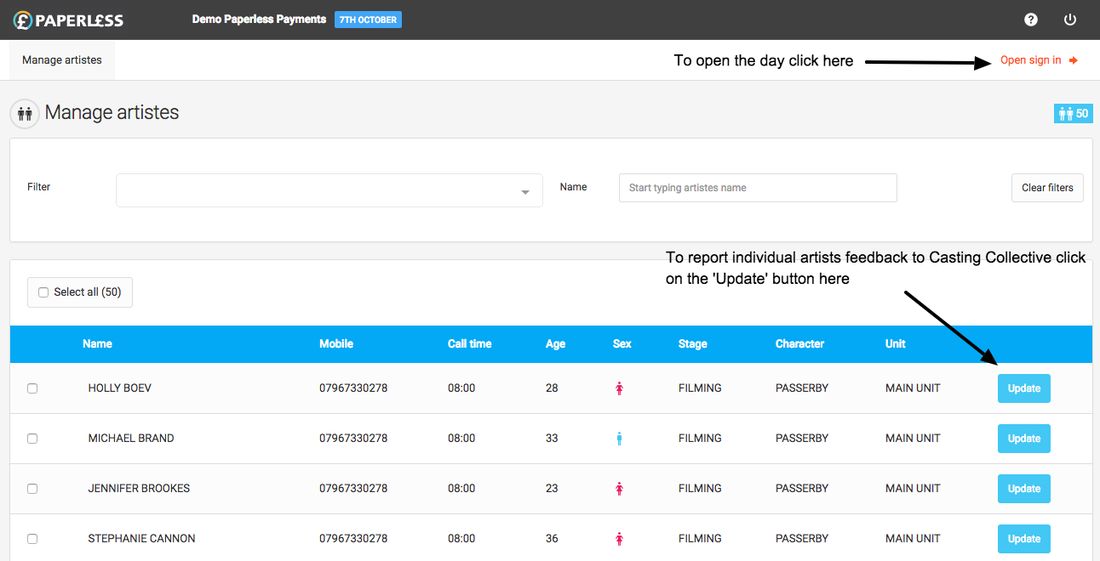Viewport: 1100px width, 561px height.
Task: Click Update for Holly Boev
Action: point(1024,389)
